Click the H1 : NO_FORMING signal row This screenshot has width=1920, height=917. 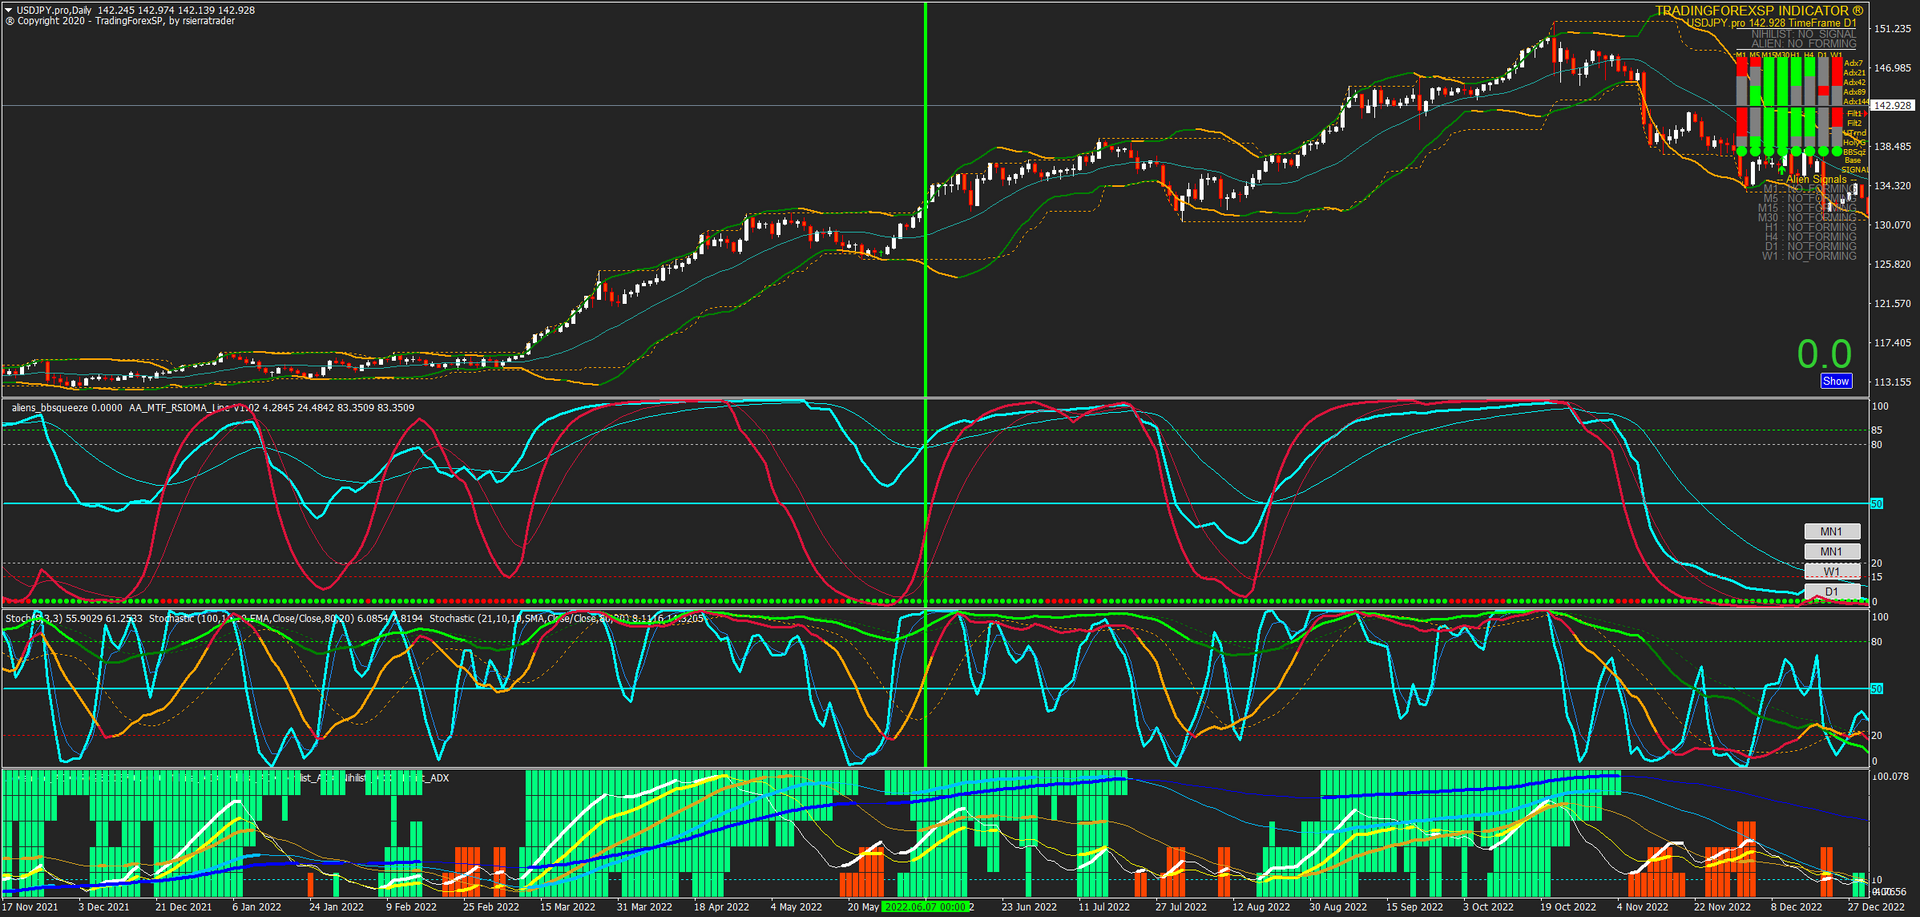[1810, 228]
